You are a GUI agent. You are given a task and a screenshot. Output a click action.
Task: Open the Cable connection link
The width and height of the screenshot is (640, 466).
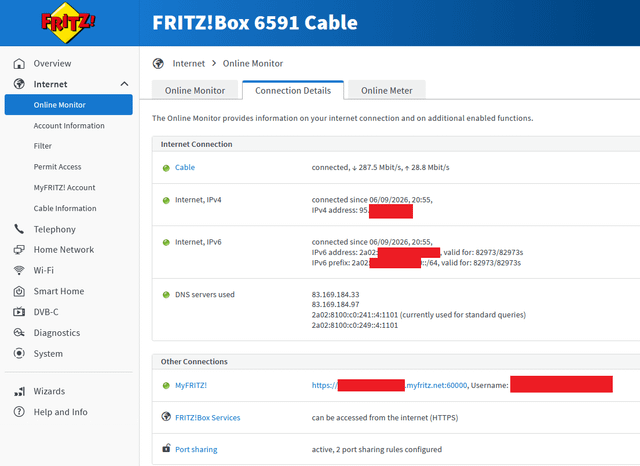pyautogui.click(x=185, y=167)
